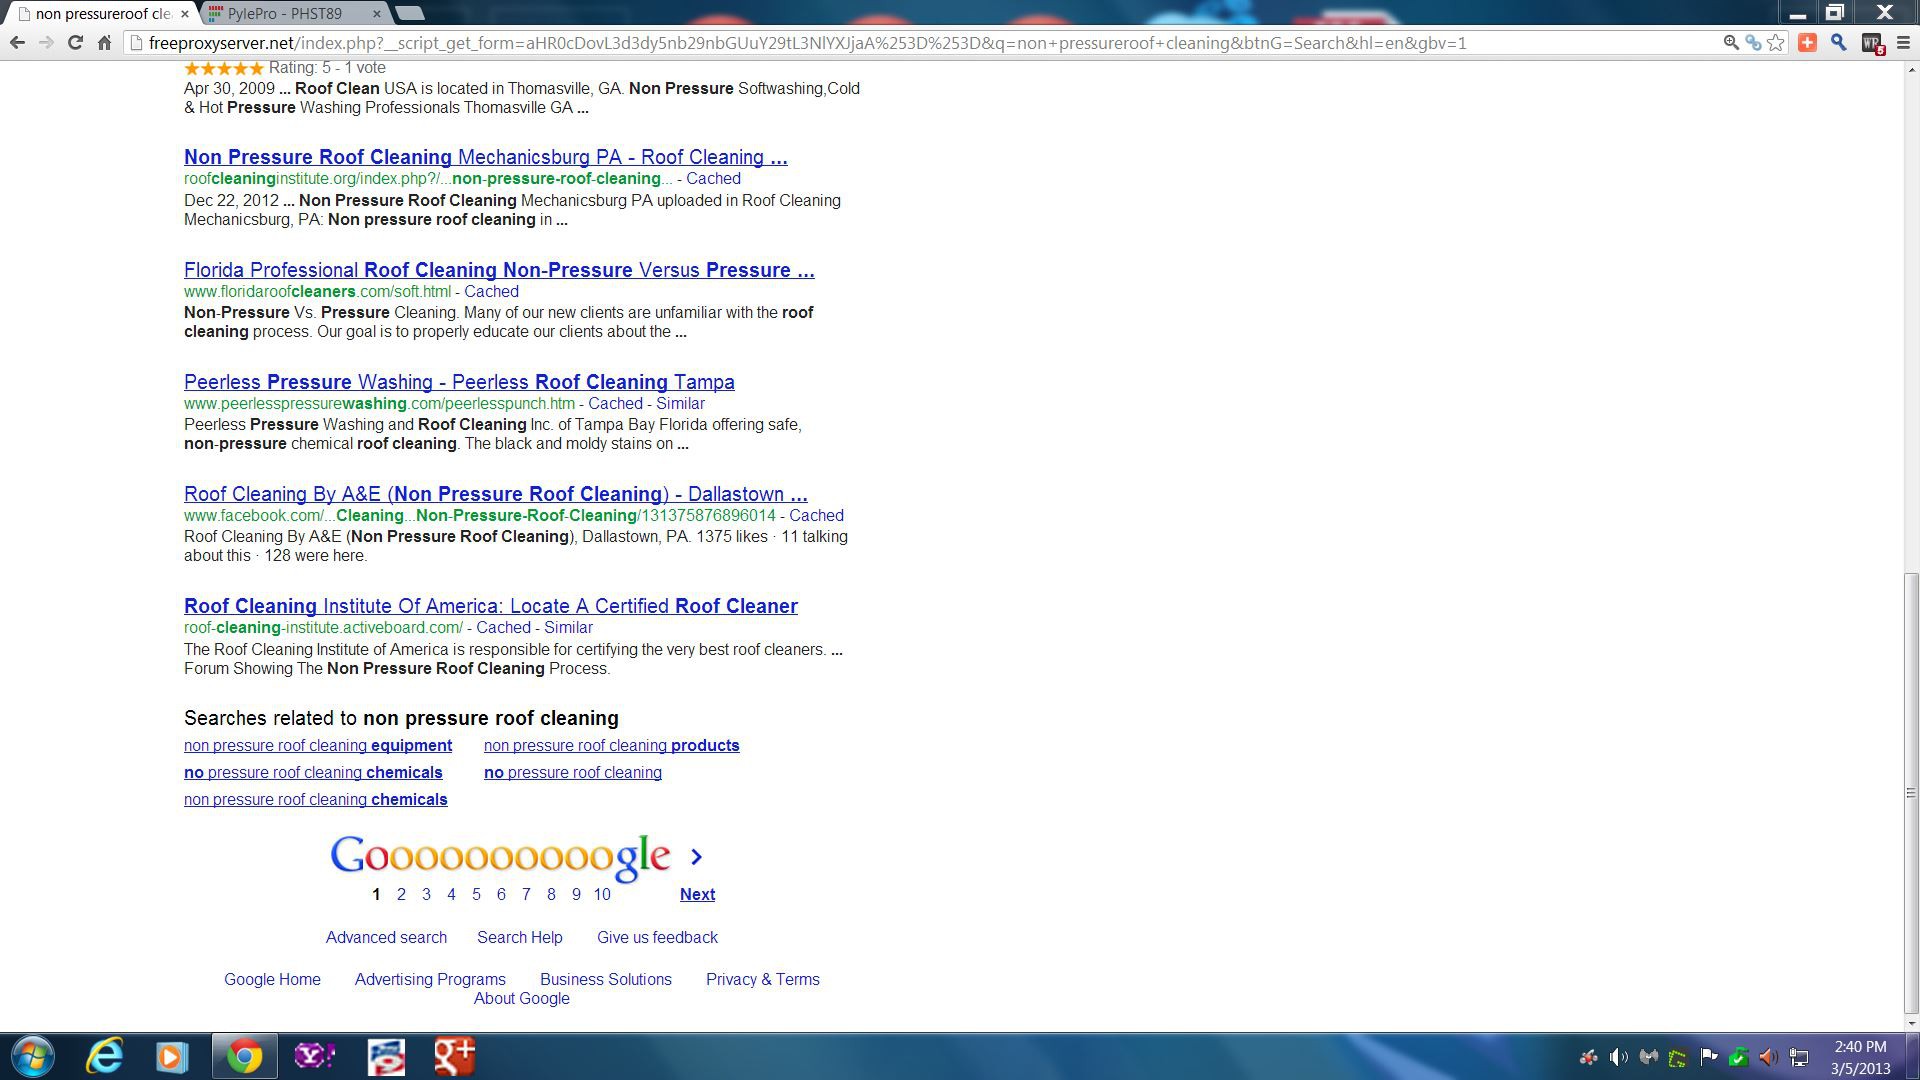Viewport: 1920px width, 1080px height.
Task: Open Peerless Pressure Washing result
Action: click(x=459, y=382)
